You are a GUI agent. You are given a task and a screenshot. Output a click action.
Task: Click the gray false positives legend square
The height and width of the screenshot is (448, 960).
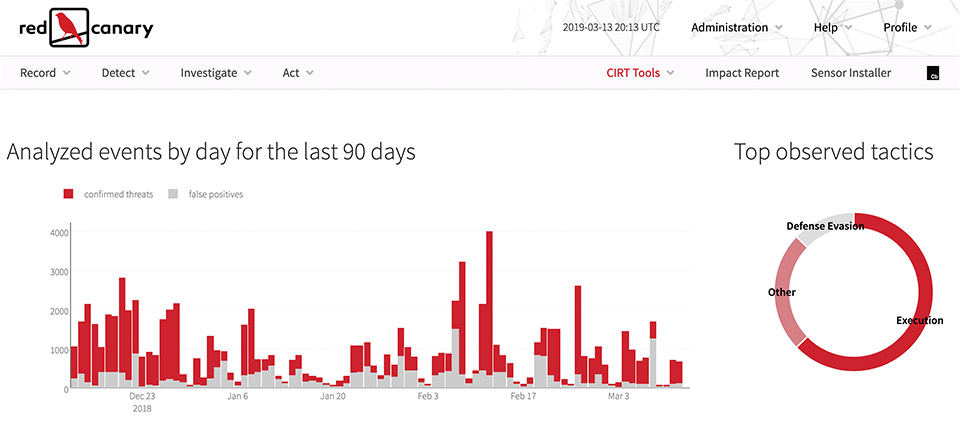coord(173,193)
